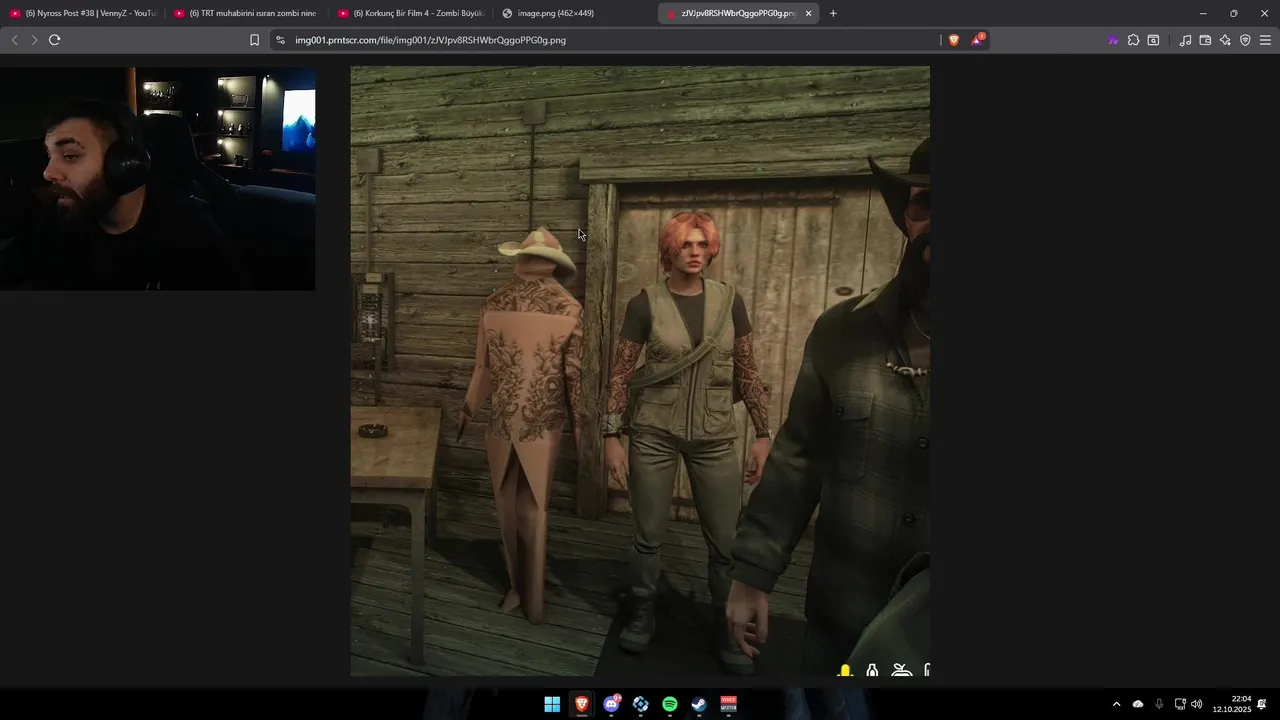This screenshot has width=1280, height=720.
Task: Switch to the Nyross Post #38 YouTube tab
Action: tap(83, 13)
